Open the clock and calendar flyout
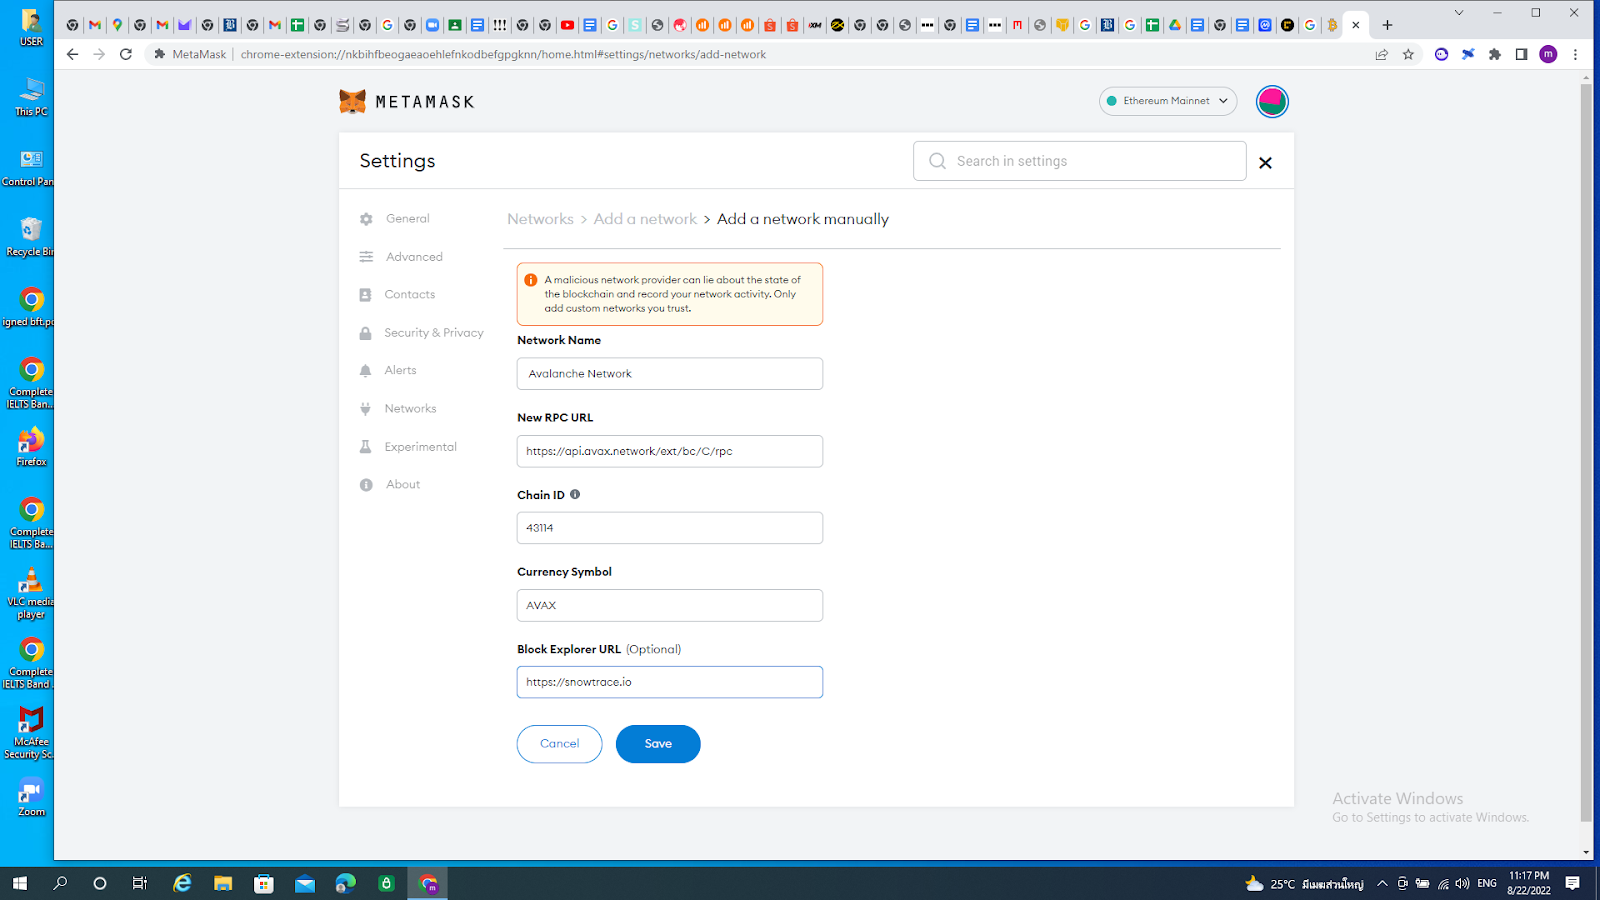1600x900 pixels. (x=1529, y=883)
